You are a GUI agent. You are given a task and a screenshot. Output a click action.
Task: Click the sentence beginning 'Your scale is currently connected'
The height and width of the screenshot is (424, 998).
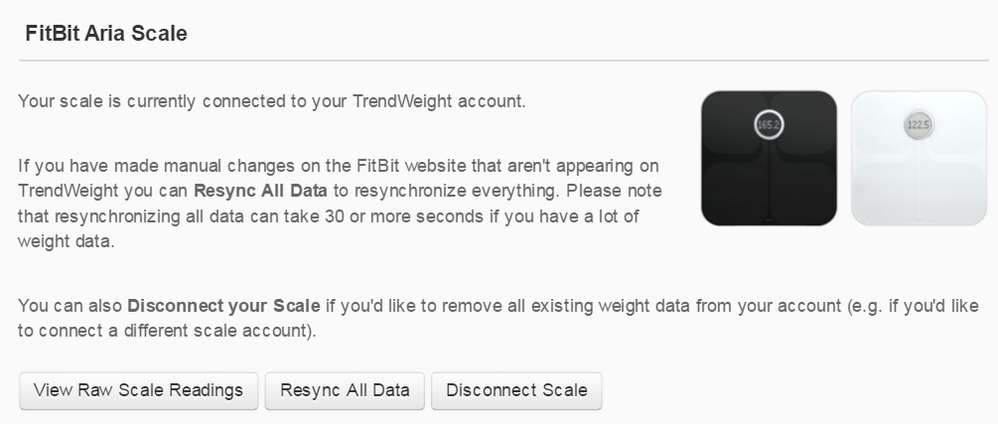(272, 101)
